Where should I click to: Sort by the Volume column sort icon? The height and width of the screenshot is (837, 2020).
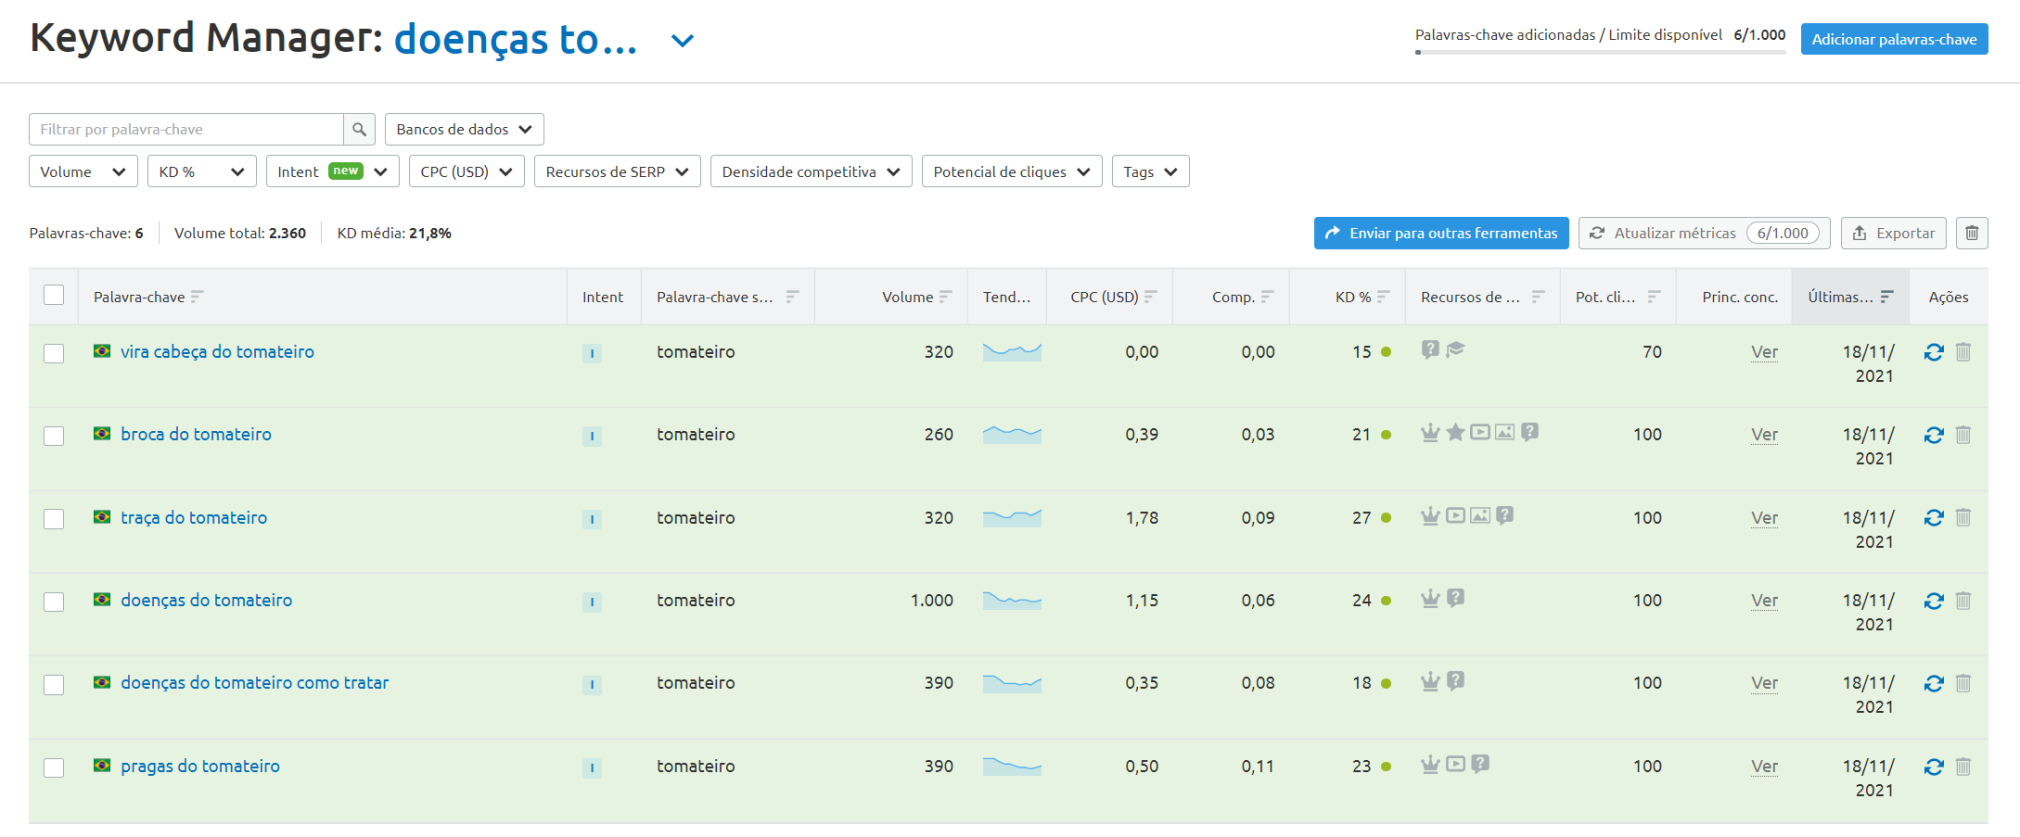[x=945, y=297]
